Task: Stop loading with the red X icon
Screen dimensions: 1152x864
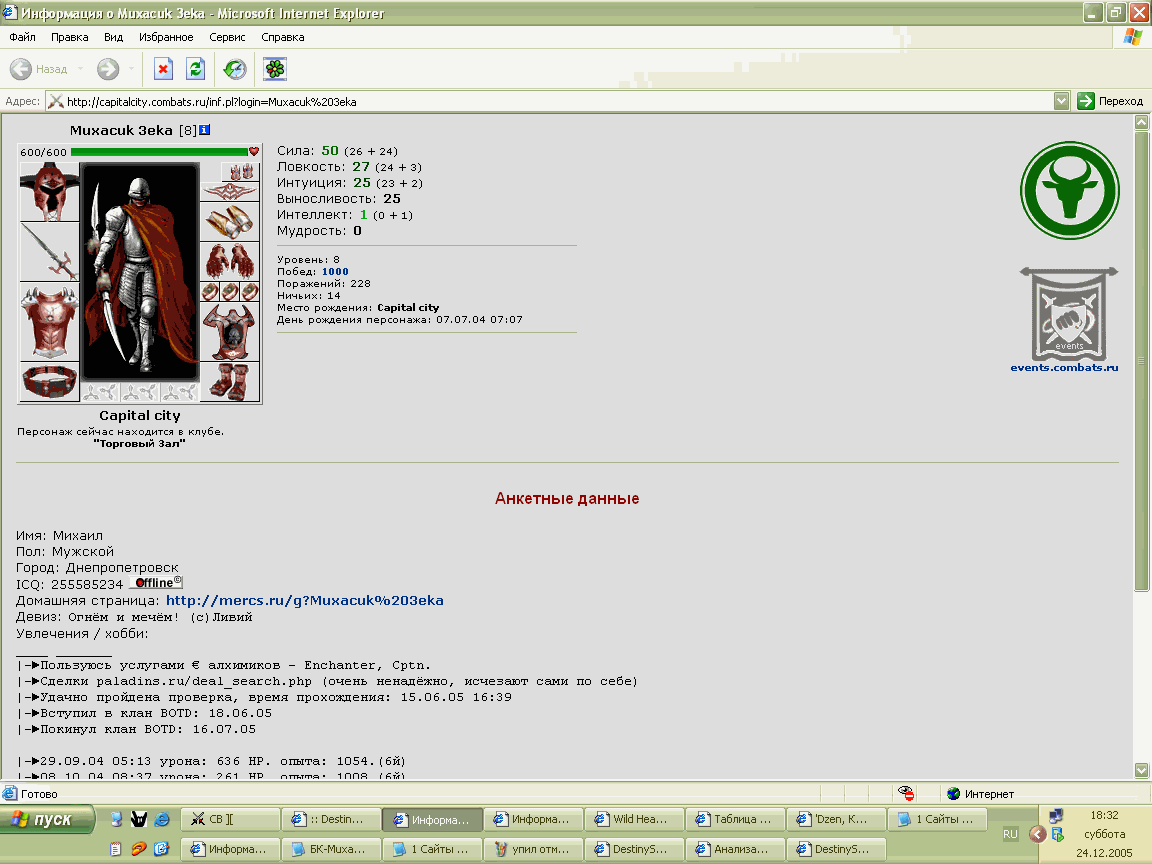Action: coord(163,69)
